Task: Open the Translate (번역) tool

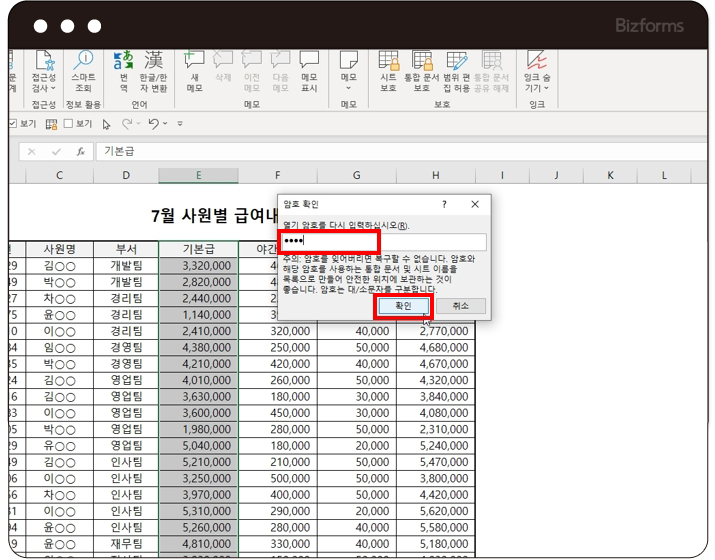Action: [x=124, y=62]
